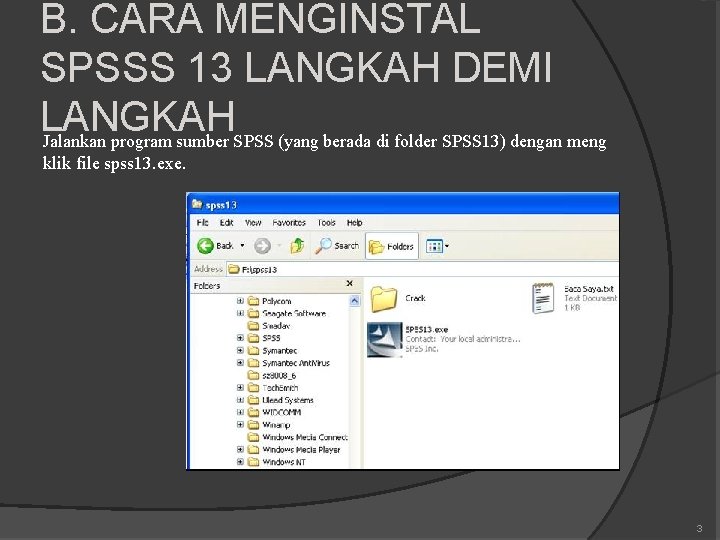This screenshot has width=720, height=540.
Task: Open the File menu
Action: point(202,223)
